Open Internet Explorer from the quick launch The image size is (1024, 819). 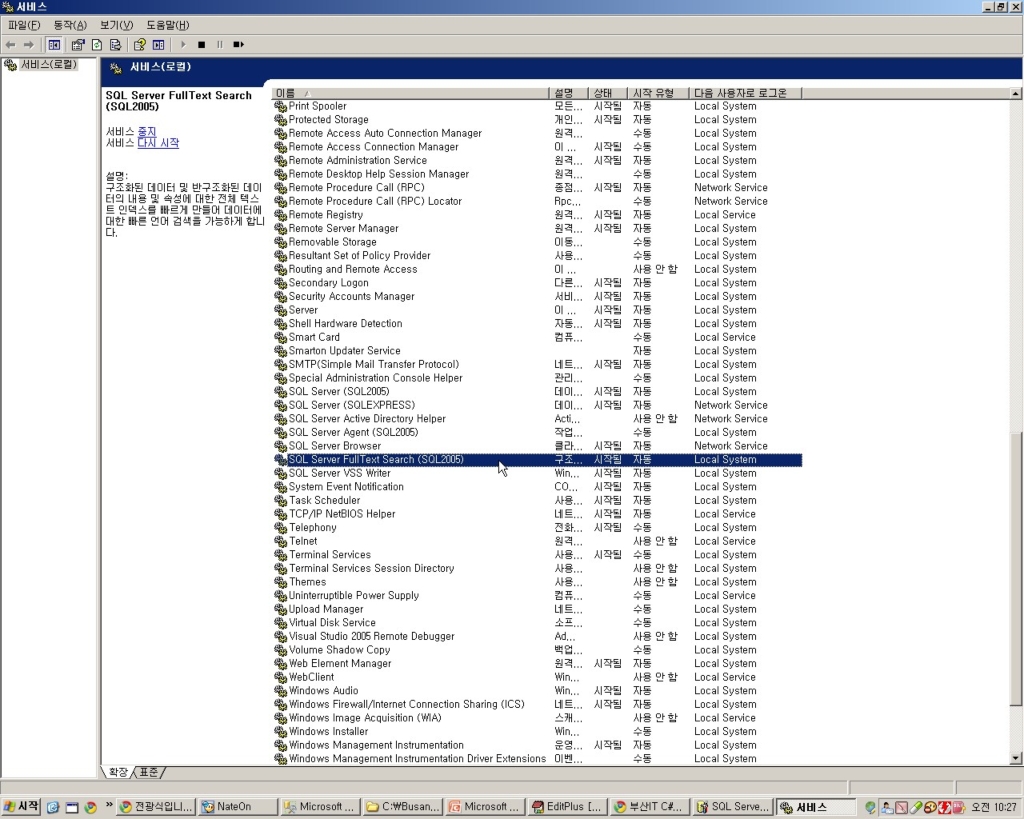pos(53,807)
